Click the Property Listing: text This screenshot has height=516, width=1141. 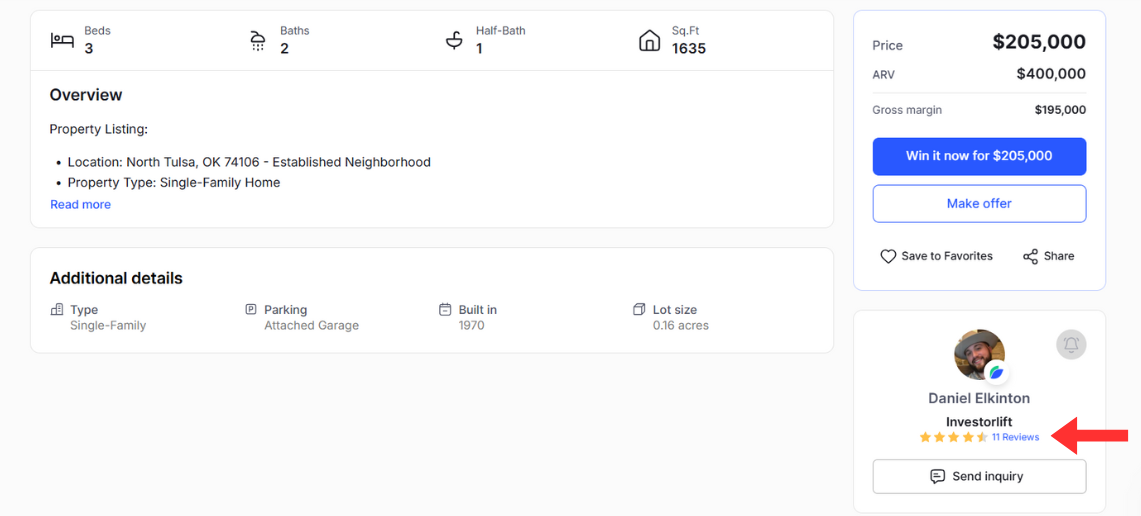tap(98, 130)
